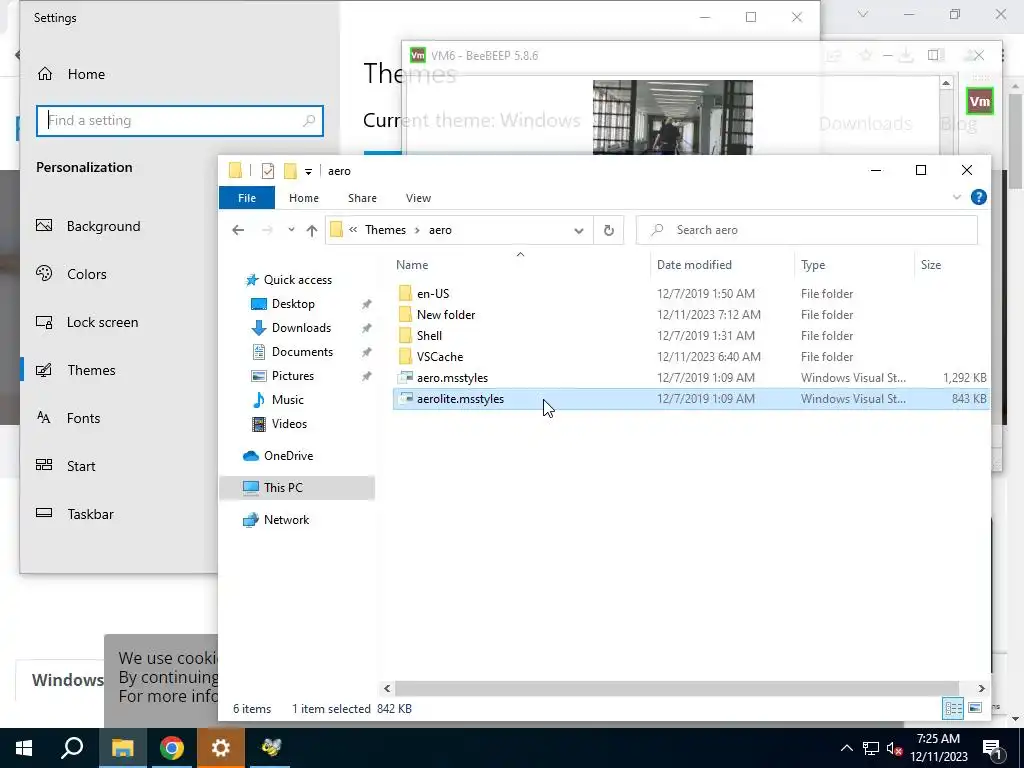
Task: Click muted volume icon in system tray
Action: coord(894,748)
